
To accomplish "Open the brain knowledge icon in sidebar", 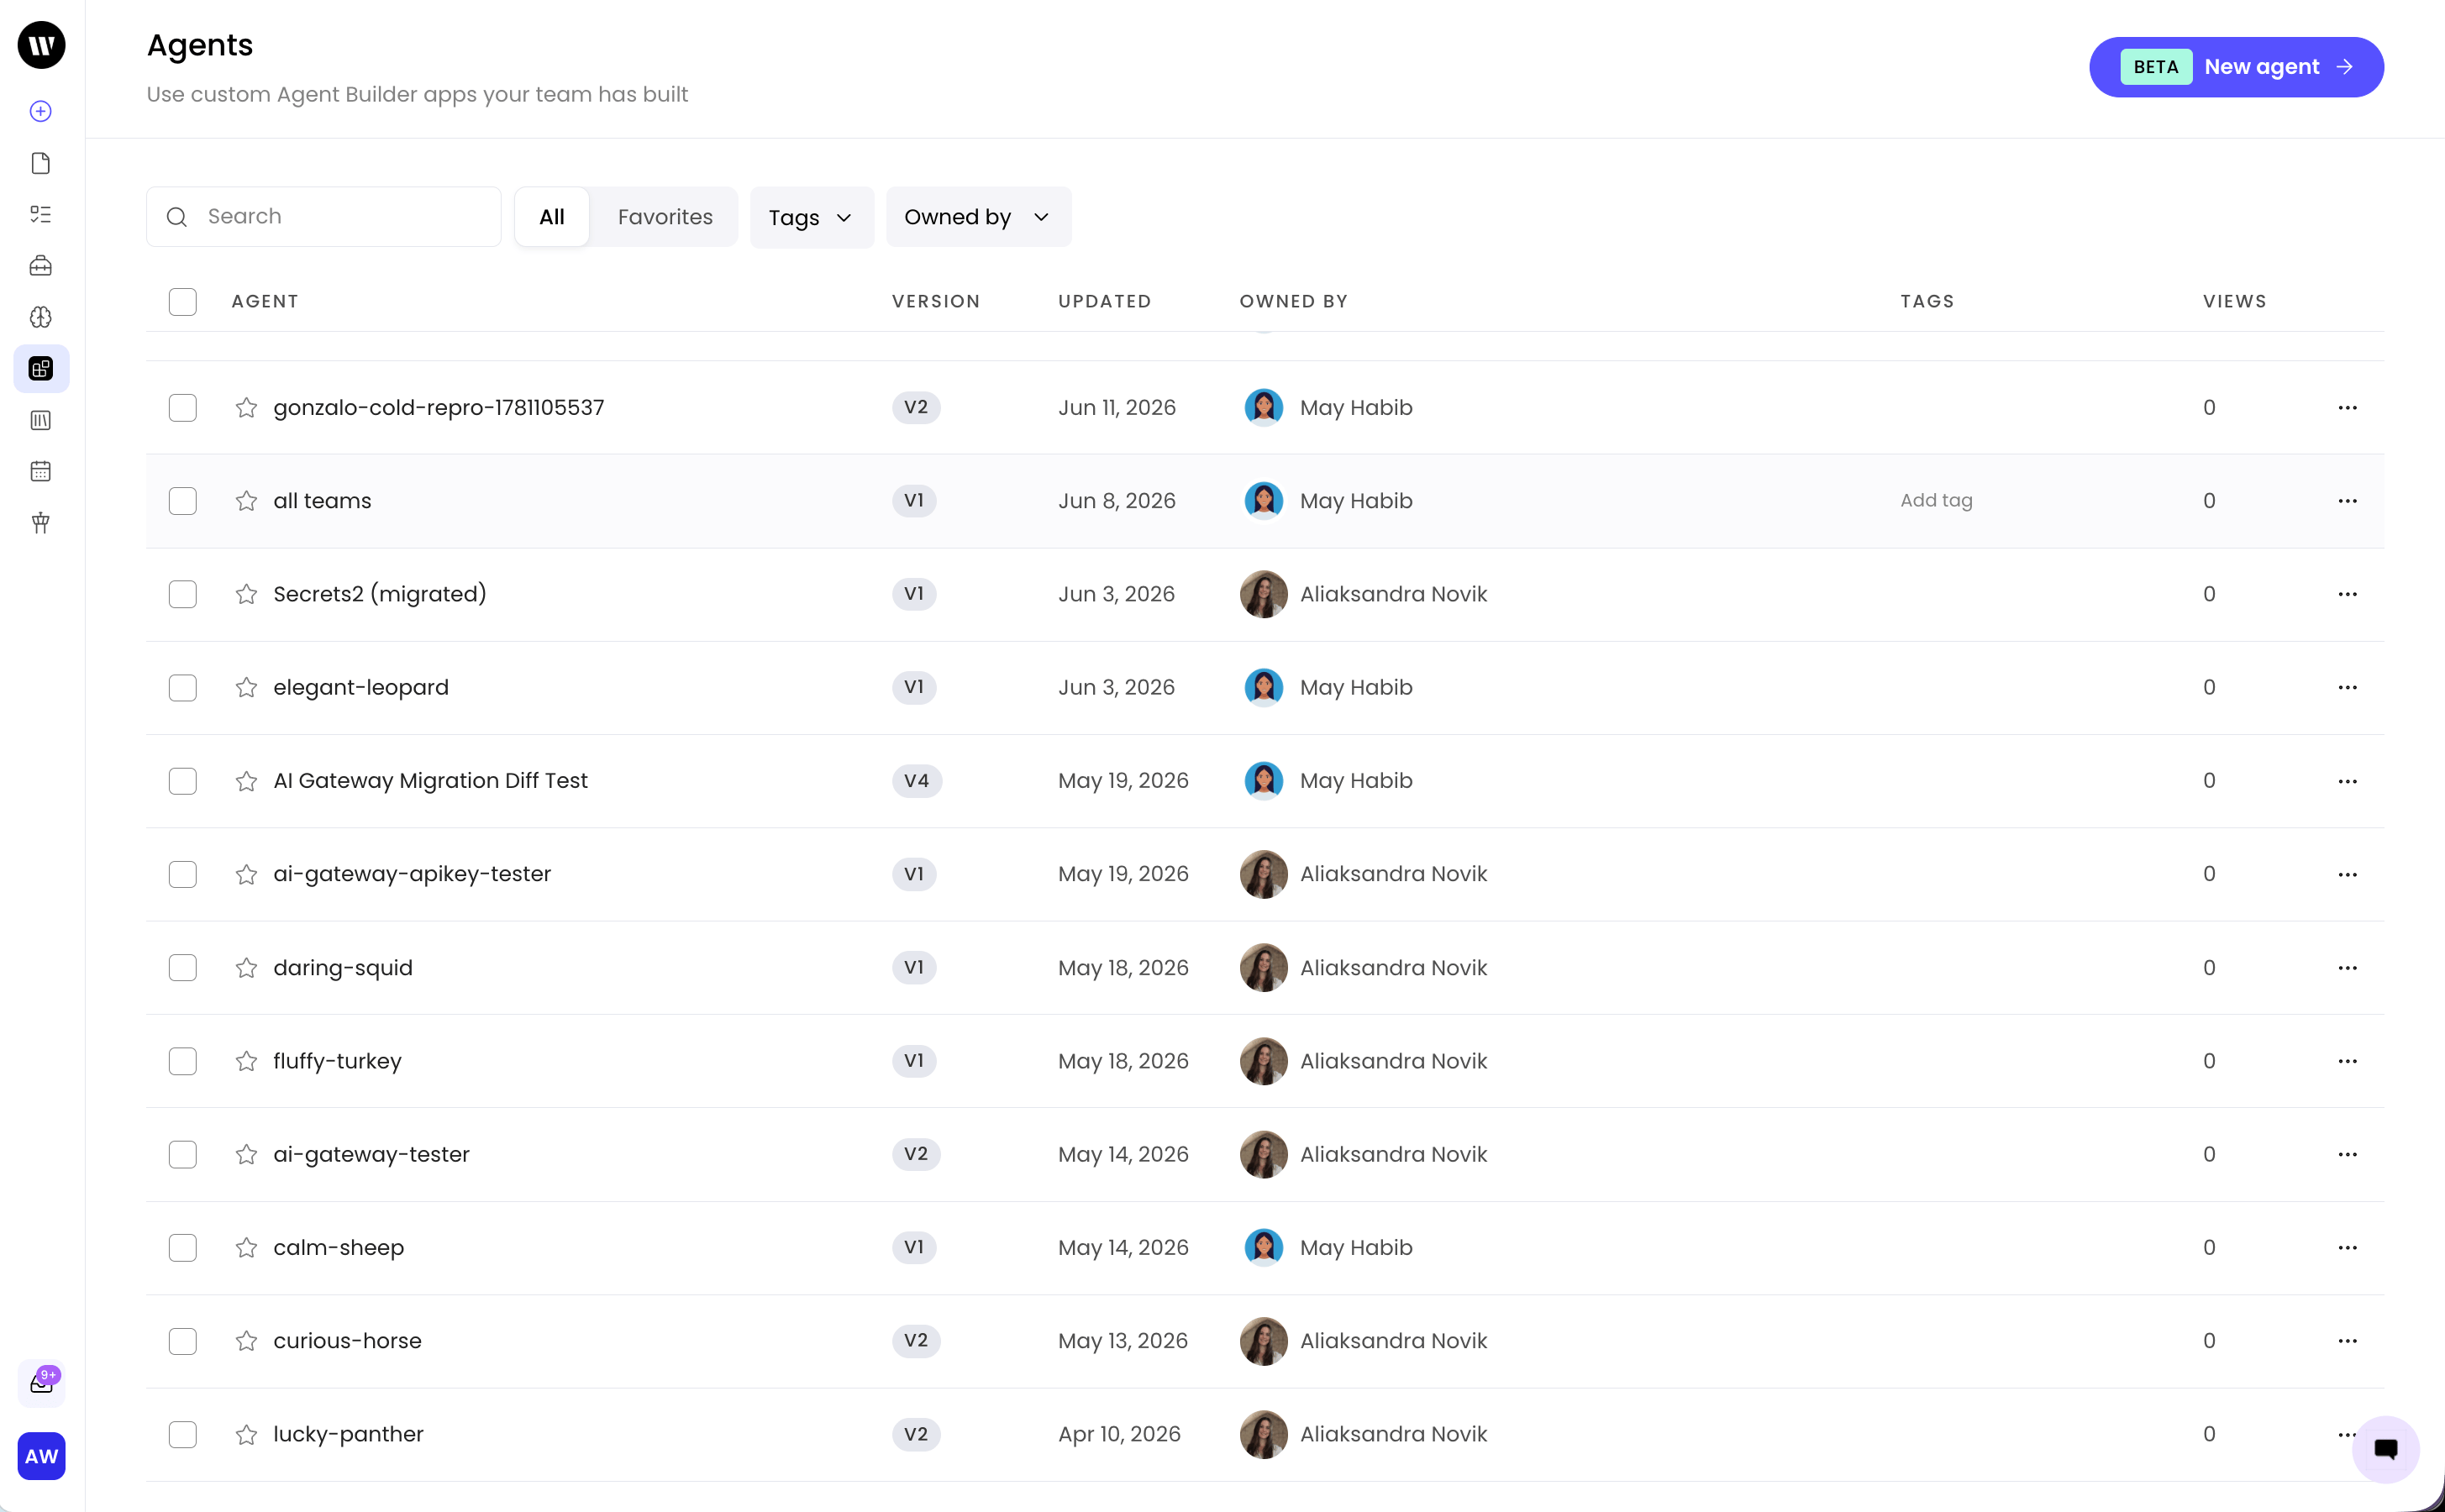I will coord(41,317).
